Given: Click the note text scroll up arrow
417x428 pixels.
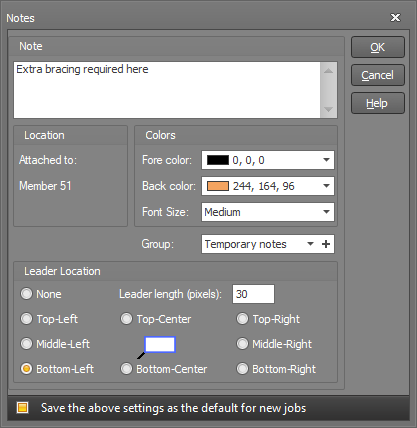Looking at the screenshot, I should pyautogui.click(x=328, y=71).
